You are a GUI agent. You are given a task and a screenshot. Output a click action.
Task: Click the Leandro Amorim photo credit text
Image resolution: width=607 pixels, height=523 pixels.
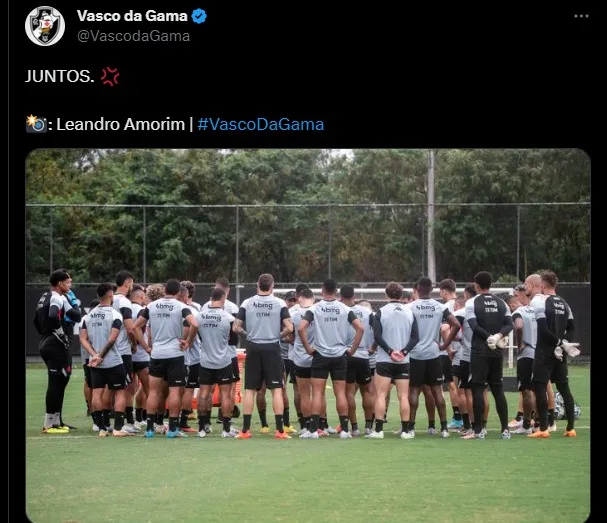pyautogui.click(x=121, y=124)
